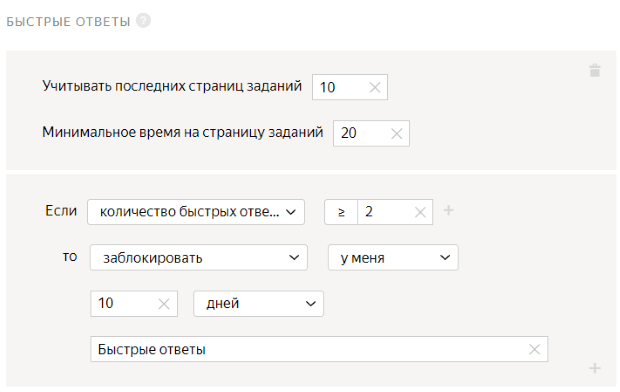
Task: Open the у меня scope dropdown
Action: pyautogui.click(x=393, y=258)
